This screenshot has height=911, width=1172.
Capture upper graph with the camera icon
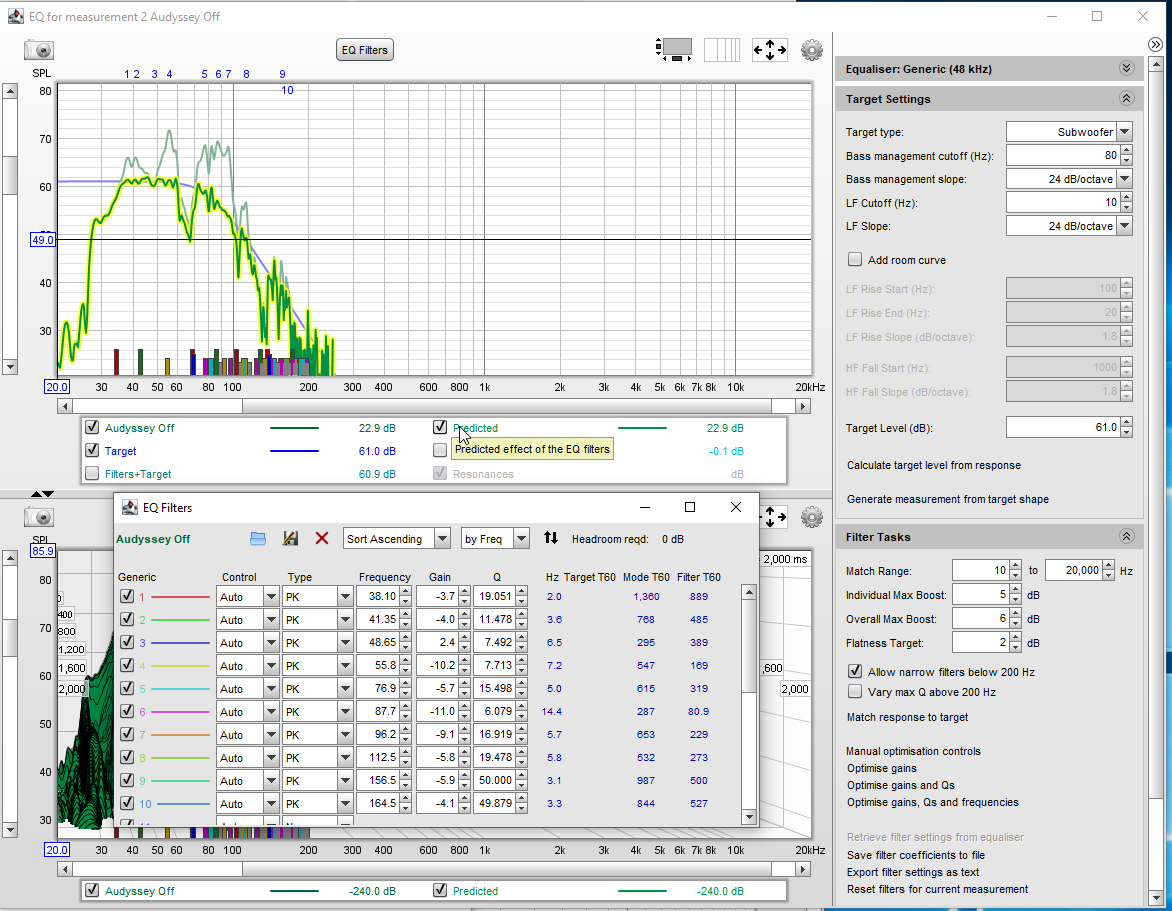pyautogui.click(x=39, y=50)
